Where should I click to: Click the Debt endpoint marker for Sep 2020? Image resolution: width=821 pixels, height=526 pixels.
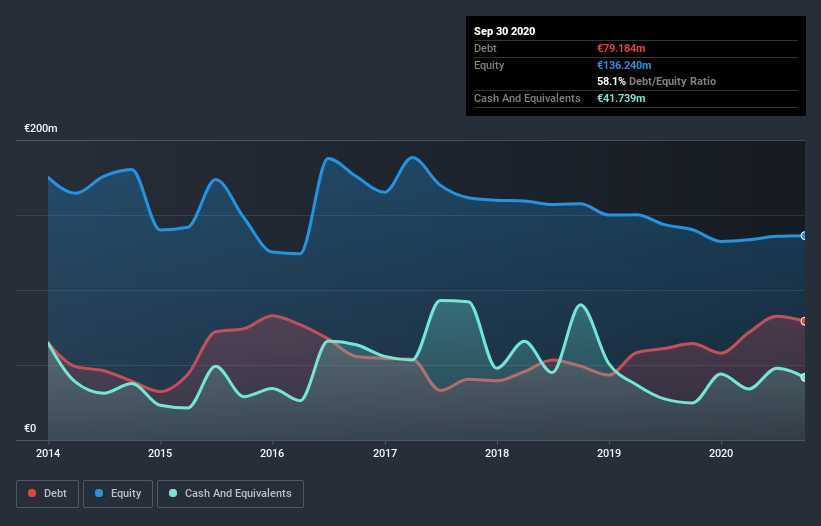pyautogui.click(x=804, y=321)
